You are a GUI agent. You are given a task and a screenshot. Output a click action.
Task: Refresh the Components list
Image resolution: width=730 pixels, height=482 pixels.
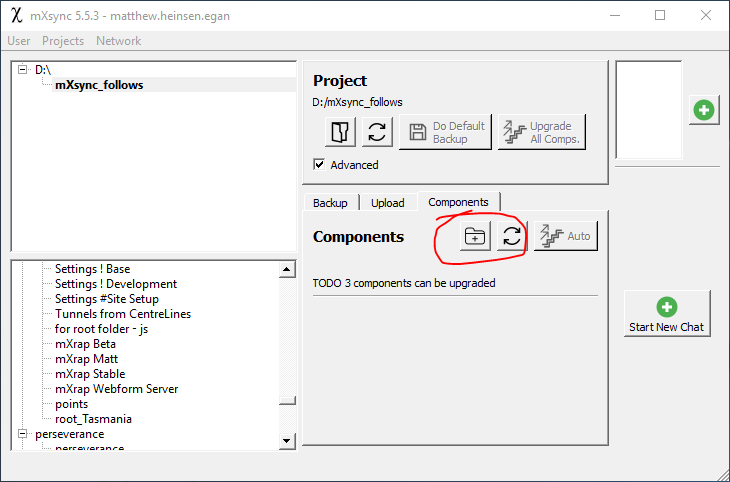(511, 236)
